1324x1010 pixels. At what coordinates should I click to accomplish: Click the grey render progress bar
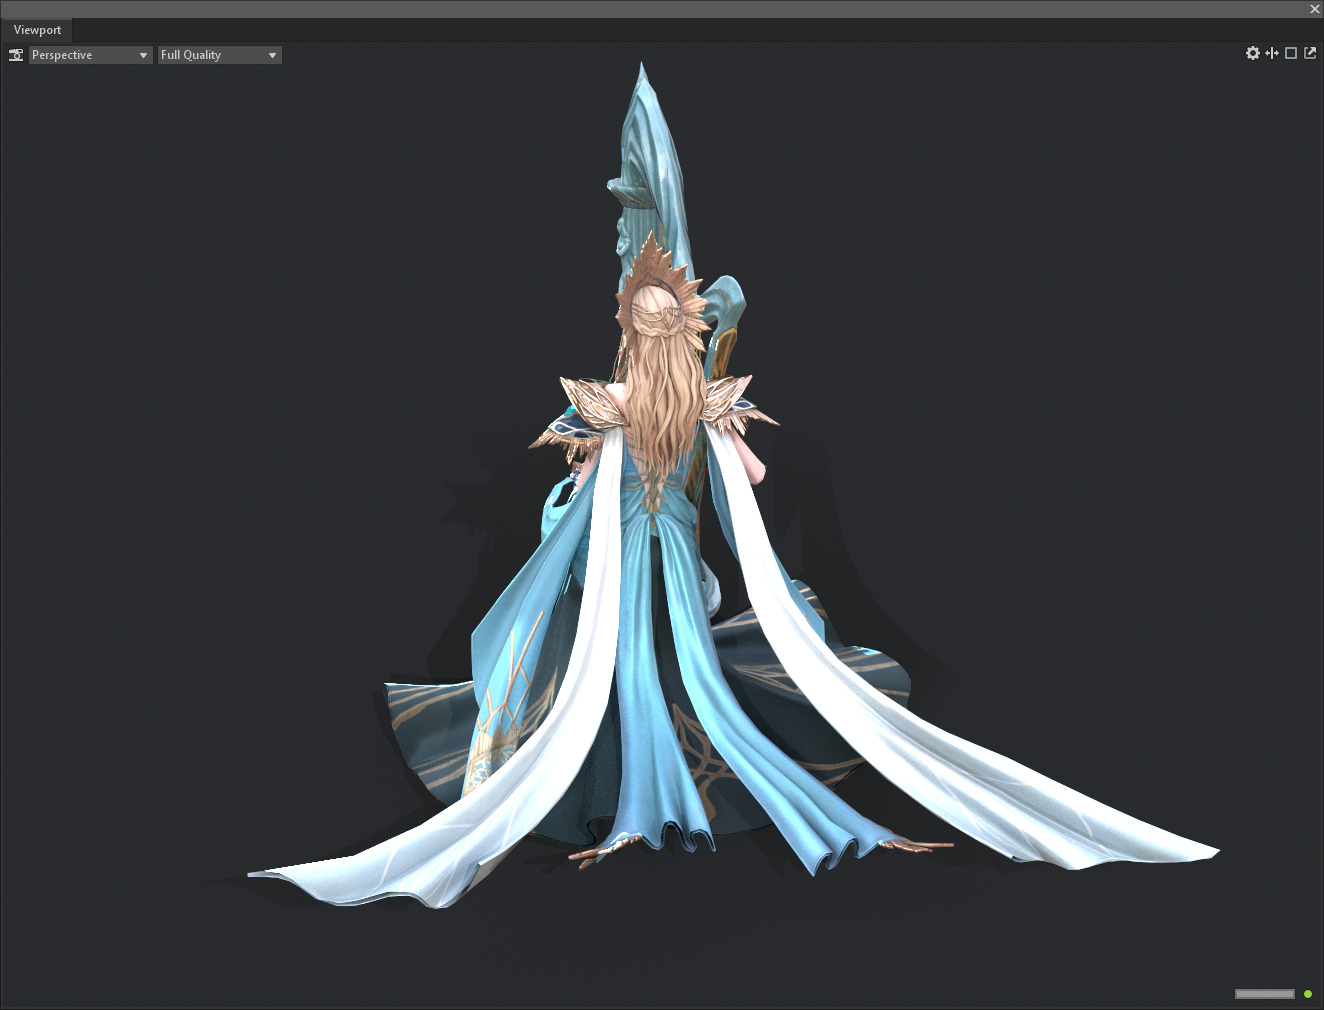point(1265,994)
